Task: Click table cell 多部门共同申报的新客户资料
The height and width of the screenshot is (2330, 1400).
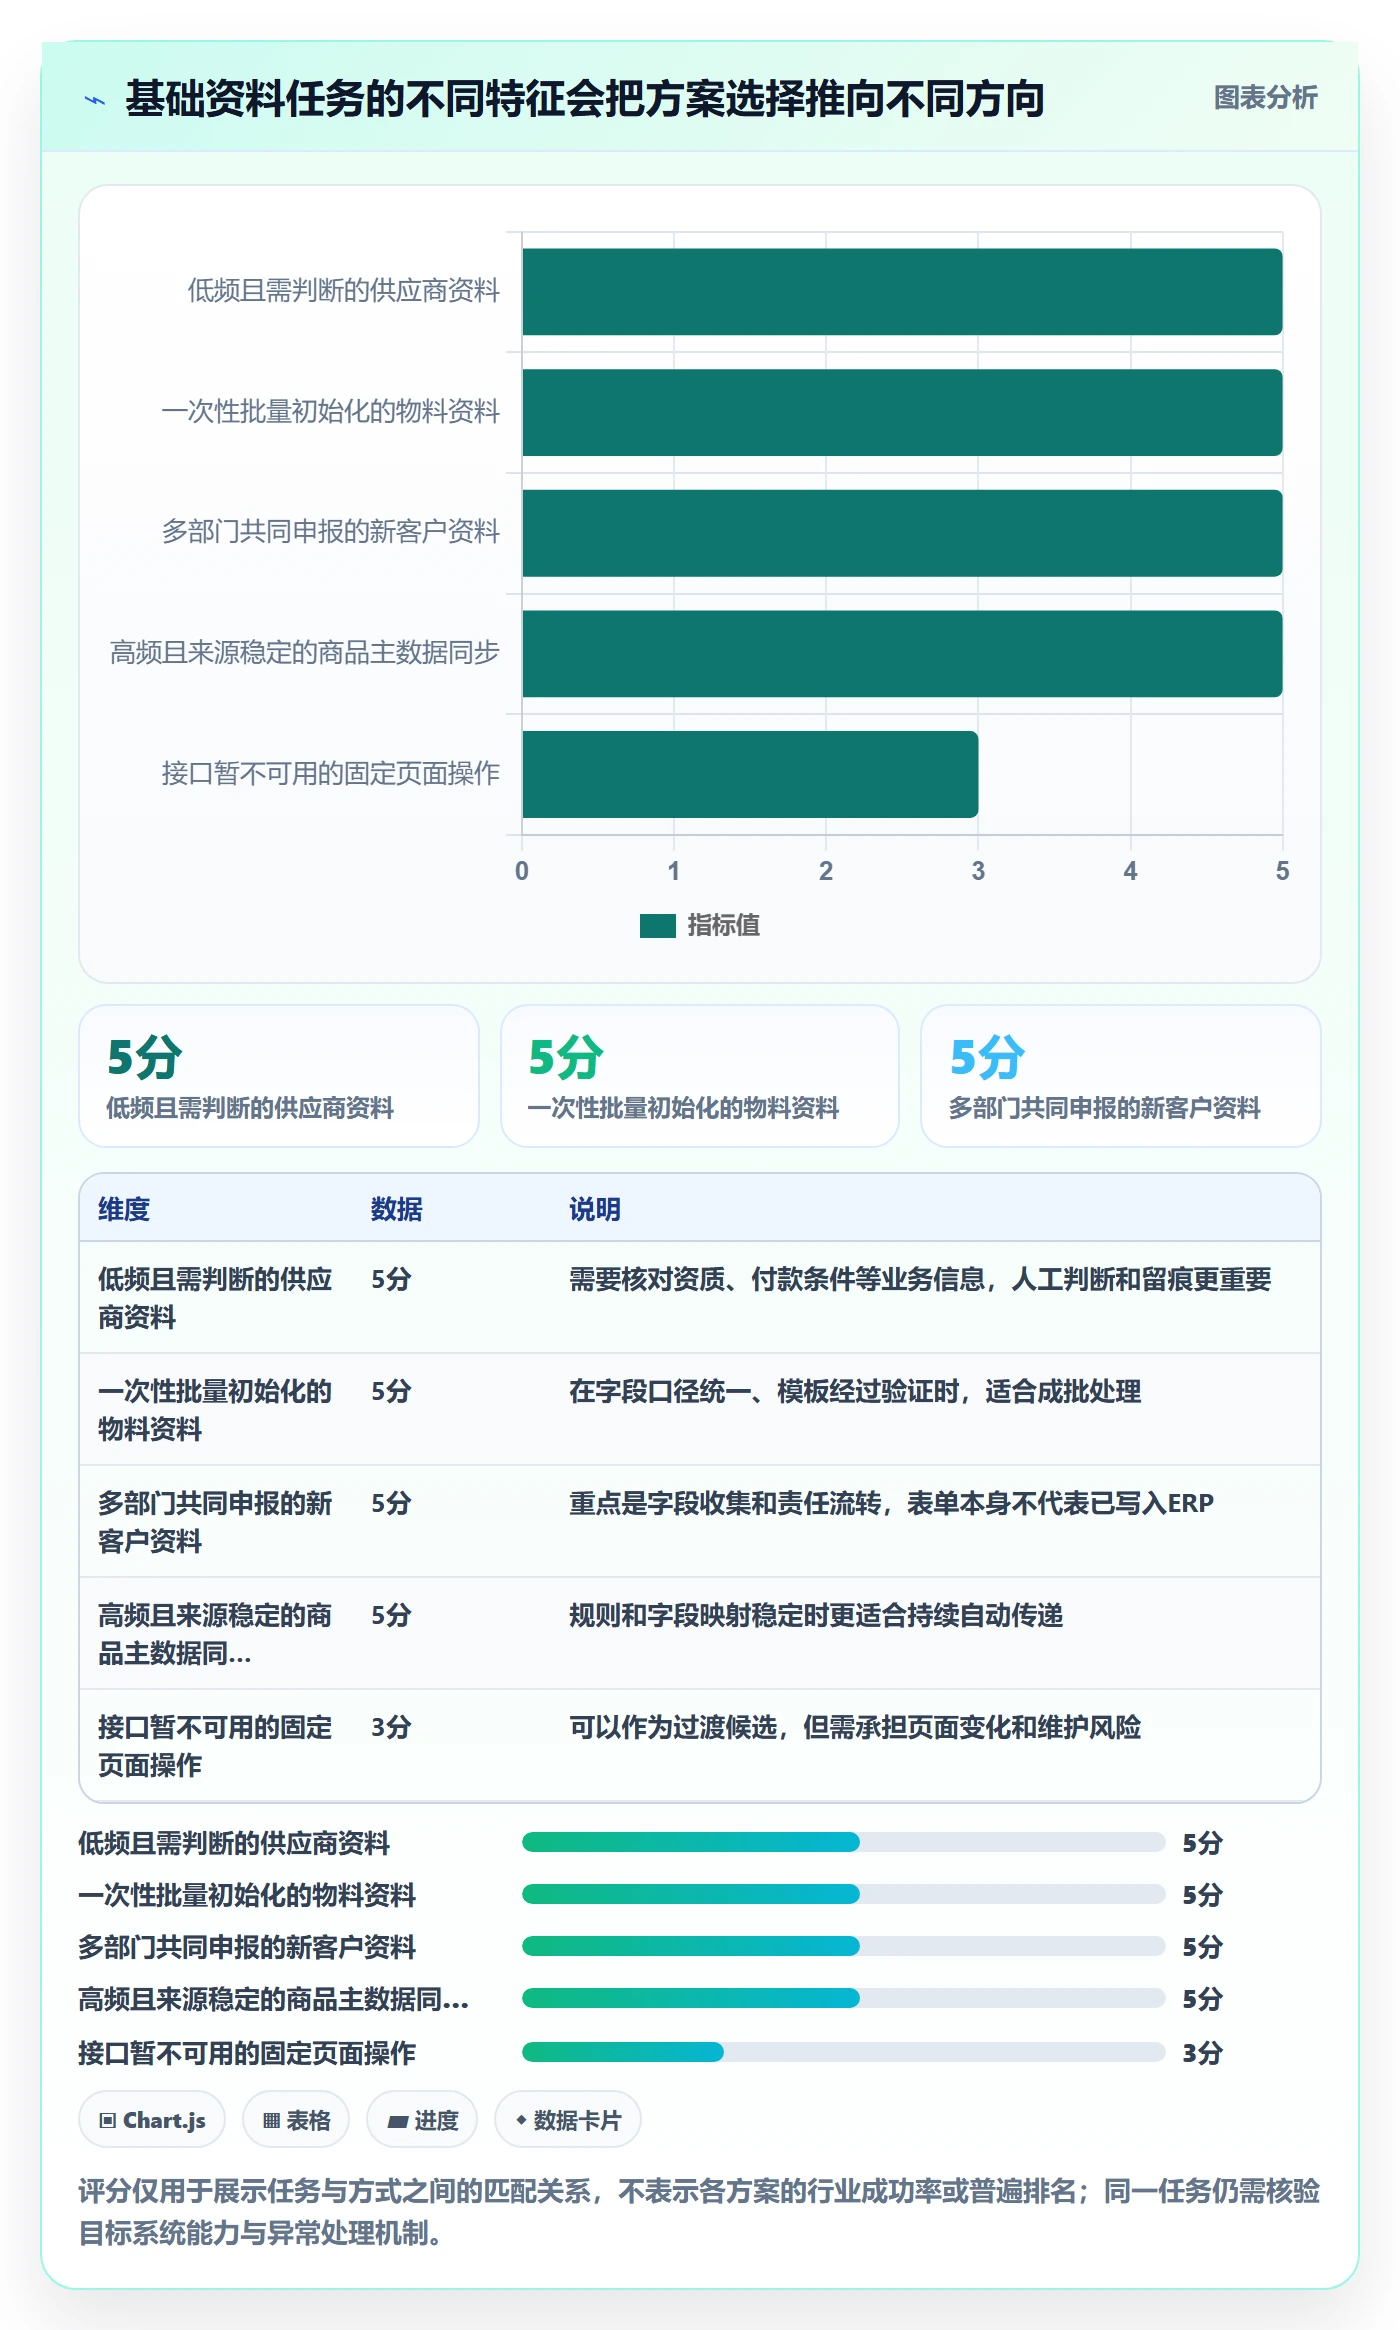Action: 215,1522
